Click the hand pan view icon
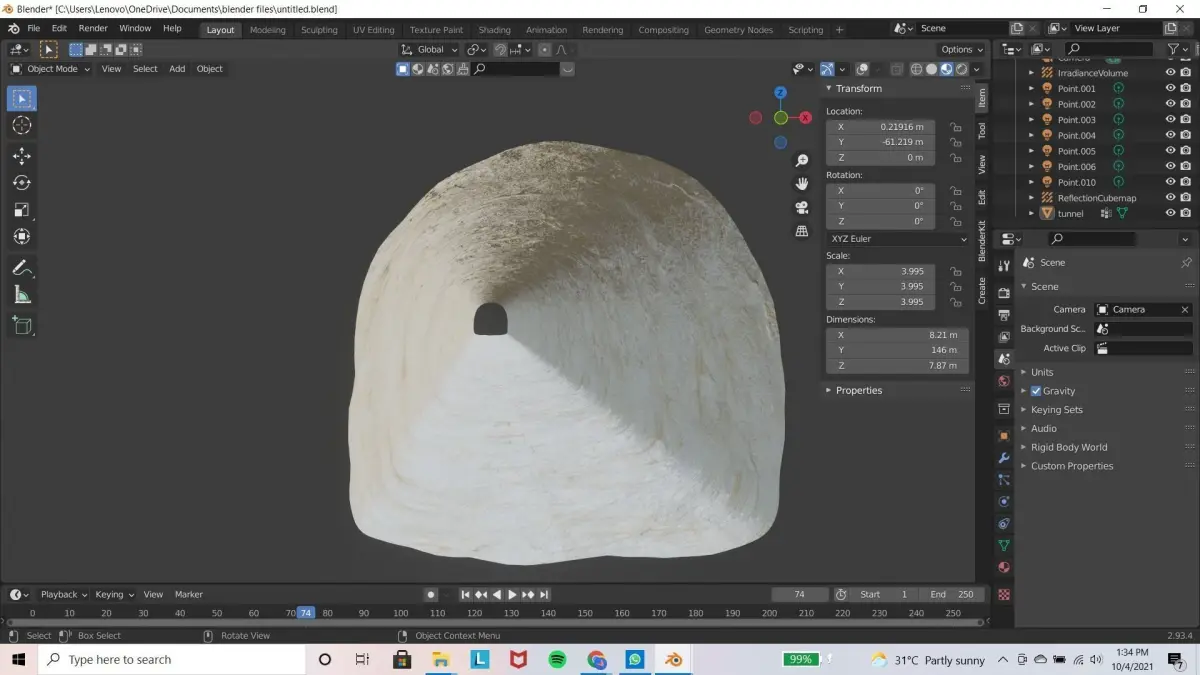This screenshot has height=675, width=1200. (801, 184)
